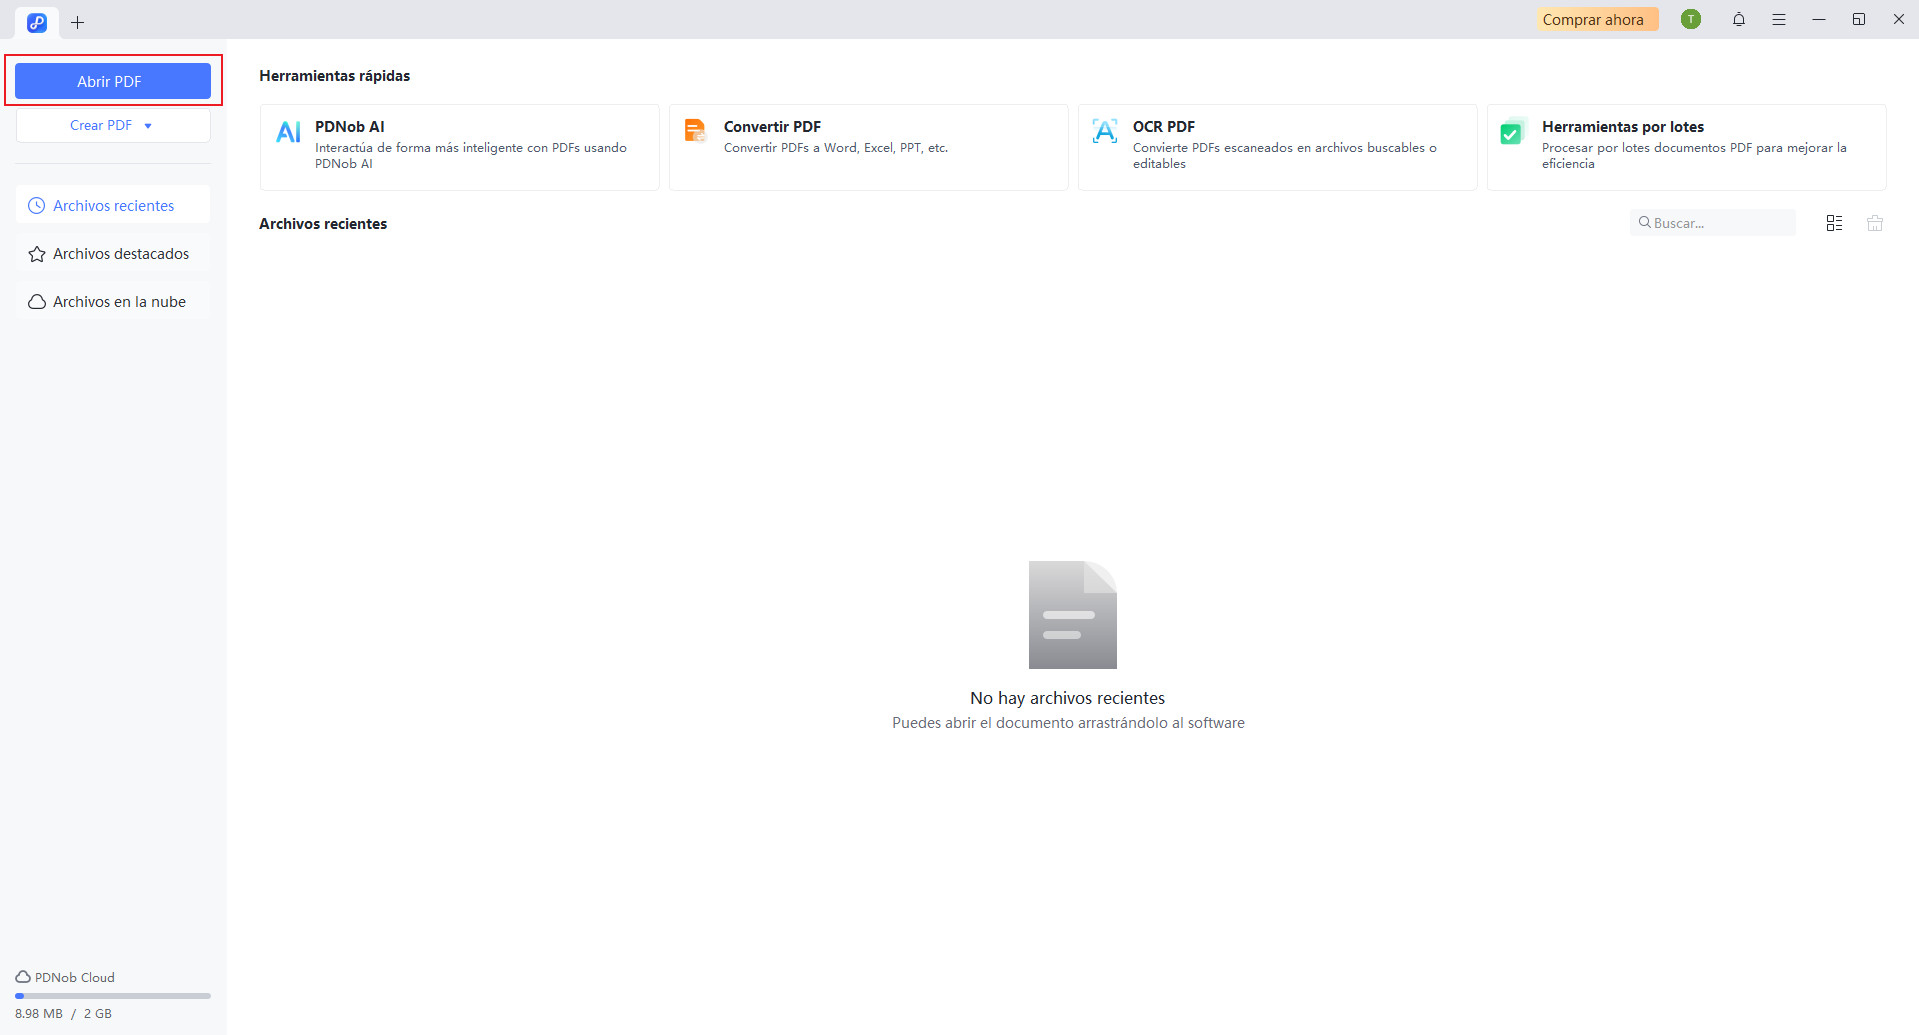Close the PDNob window

(1899, 19)
